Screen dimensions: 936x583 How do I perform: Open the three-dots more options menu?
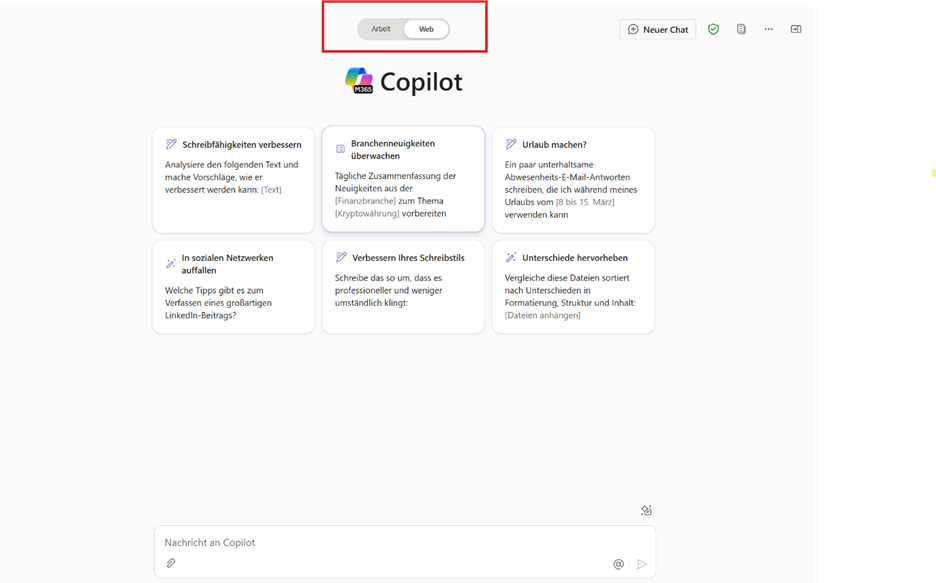click(768, 29)
